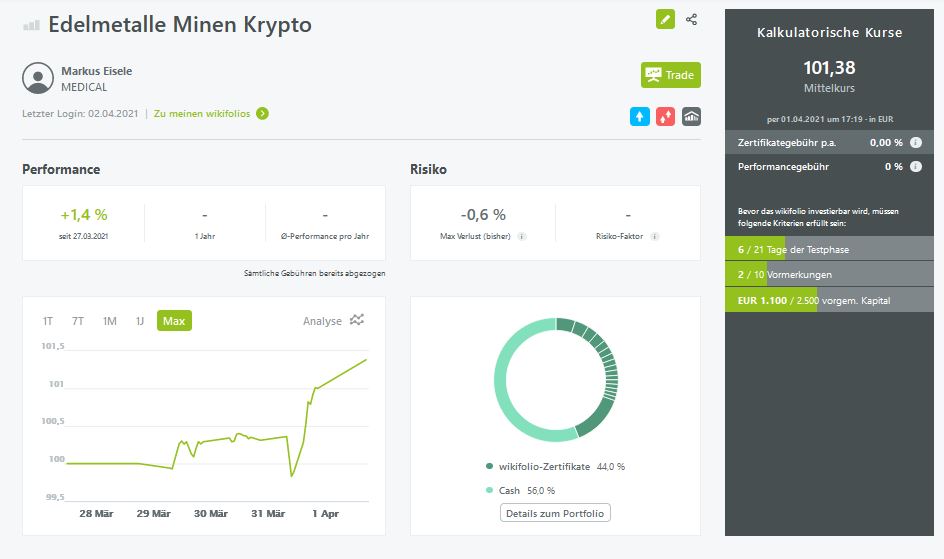
Task: Select the 1M chart period
Action: click(109, 321)
